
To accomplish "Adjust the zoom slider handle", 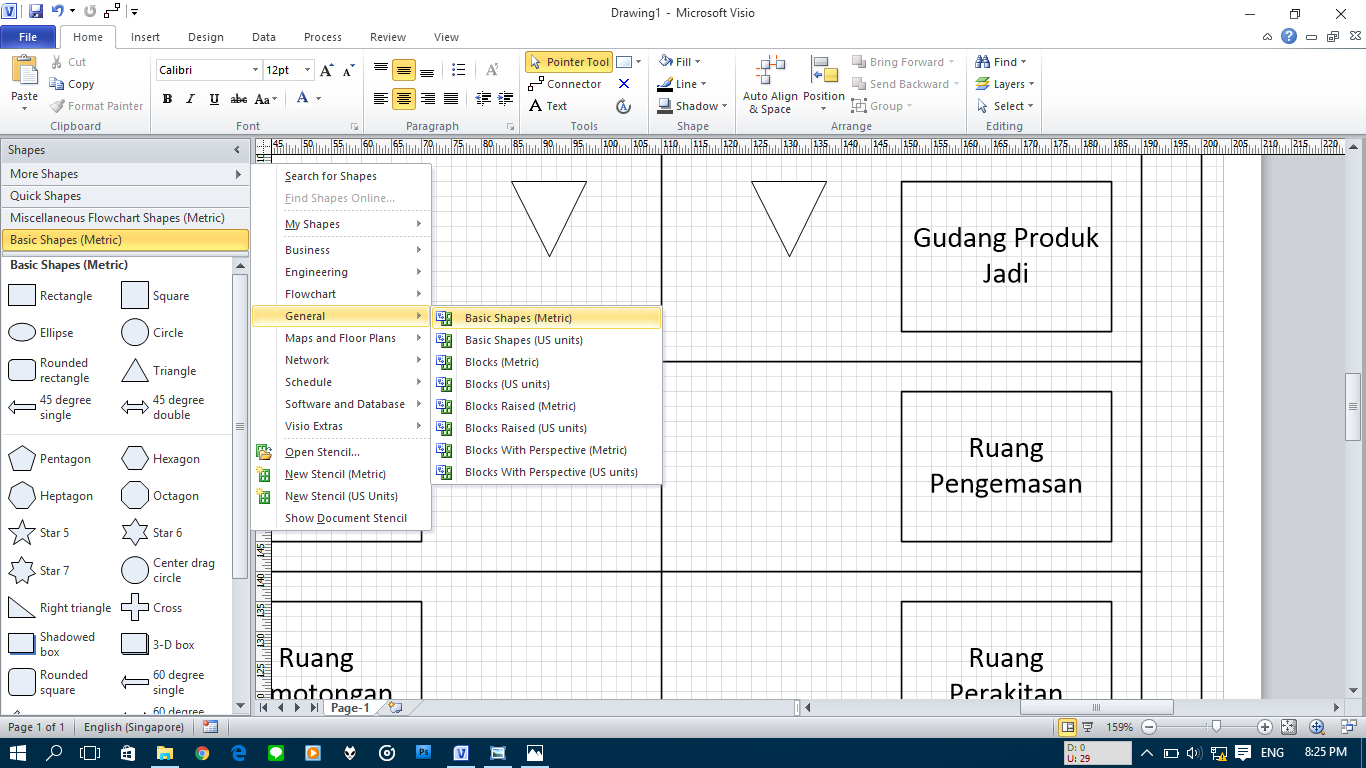I will click(1215, 727).
